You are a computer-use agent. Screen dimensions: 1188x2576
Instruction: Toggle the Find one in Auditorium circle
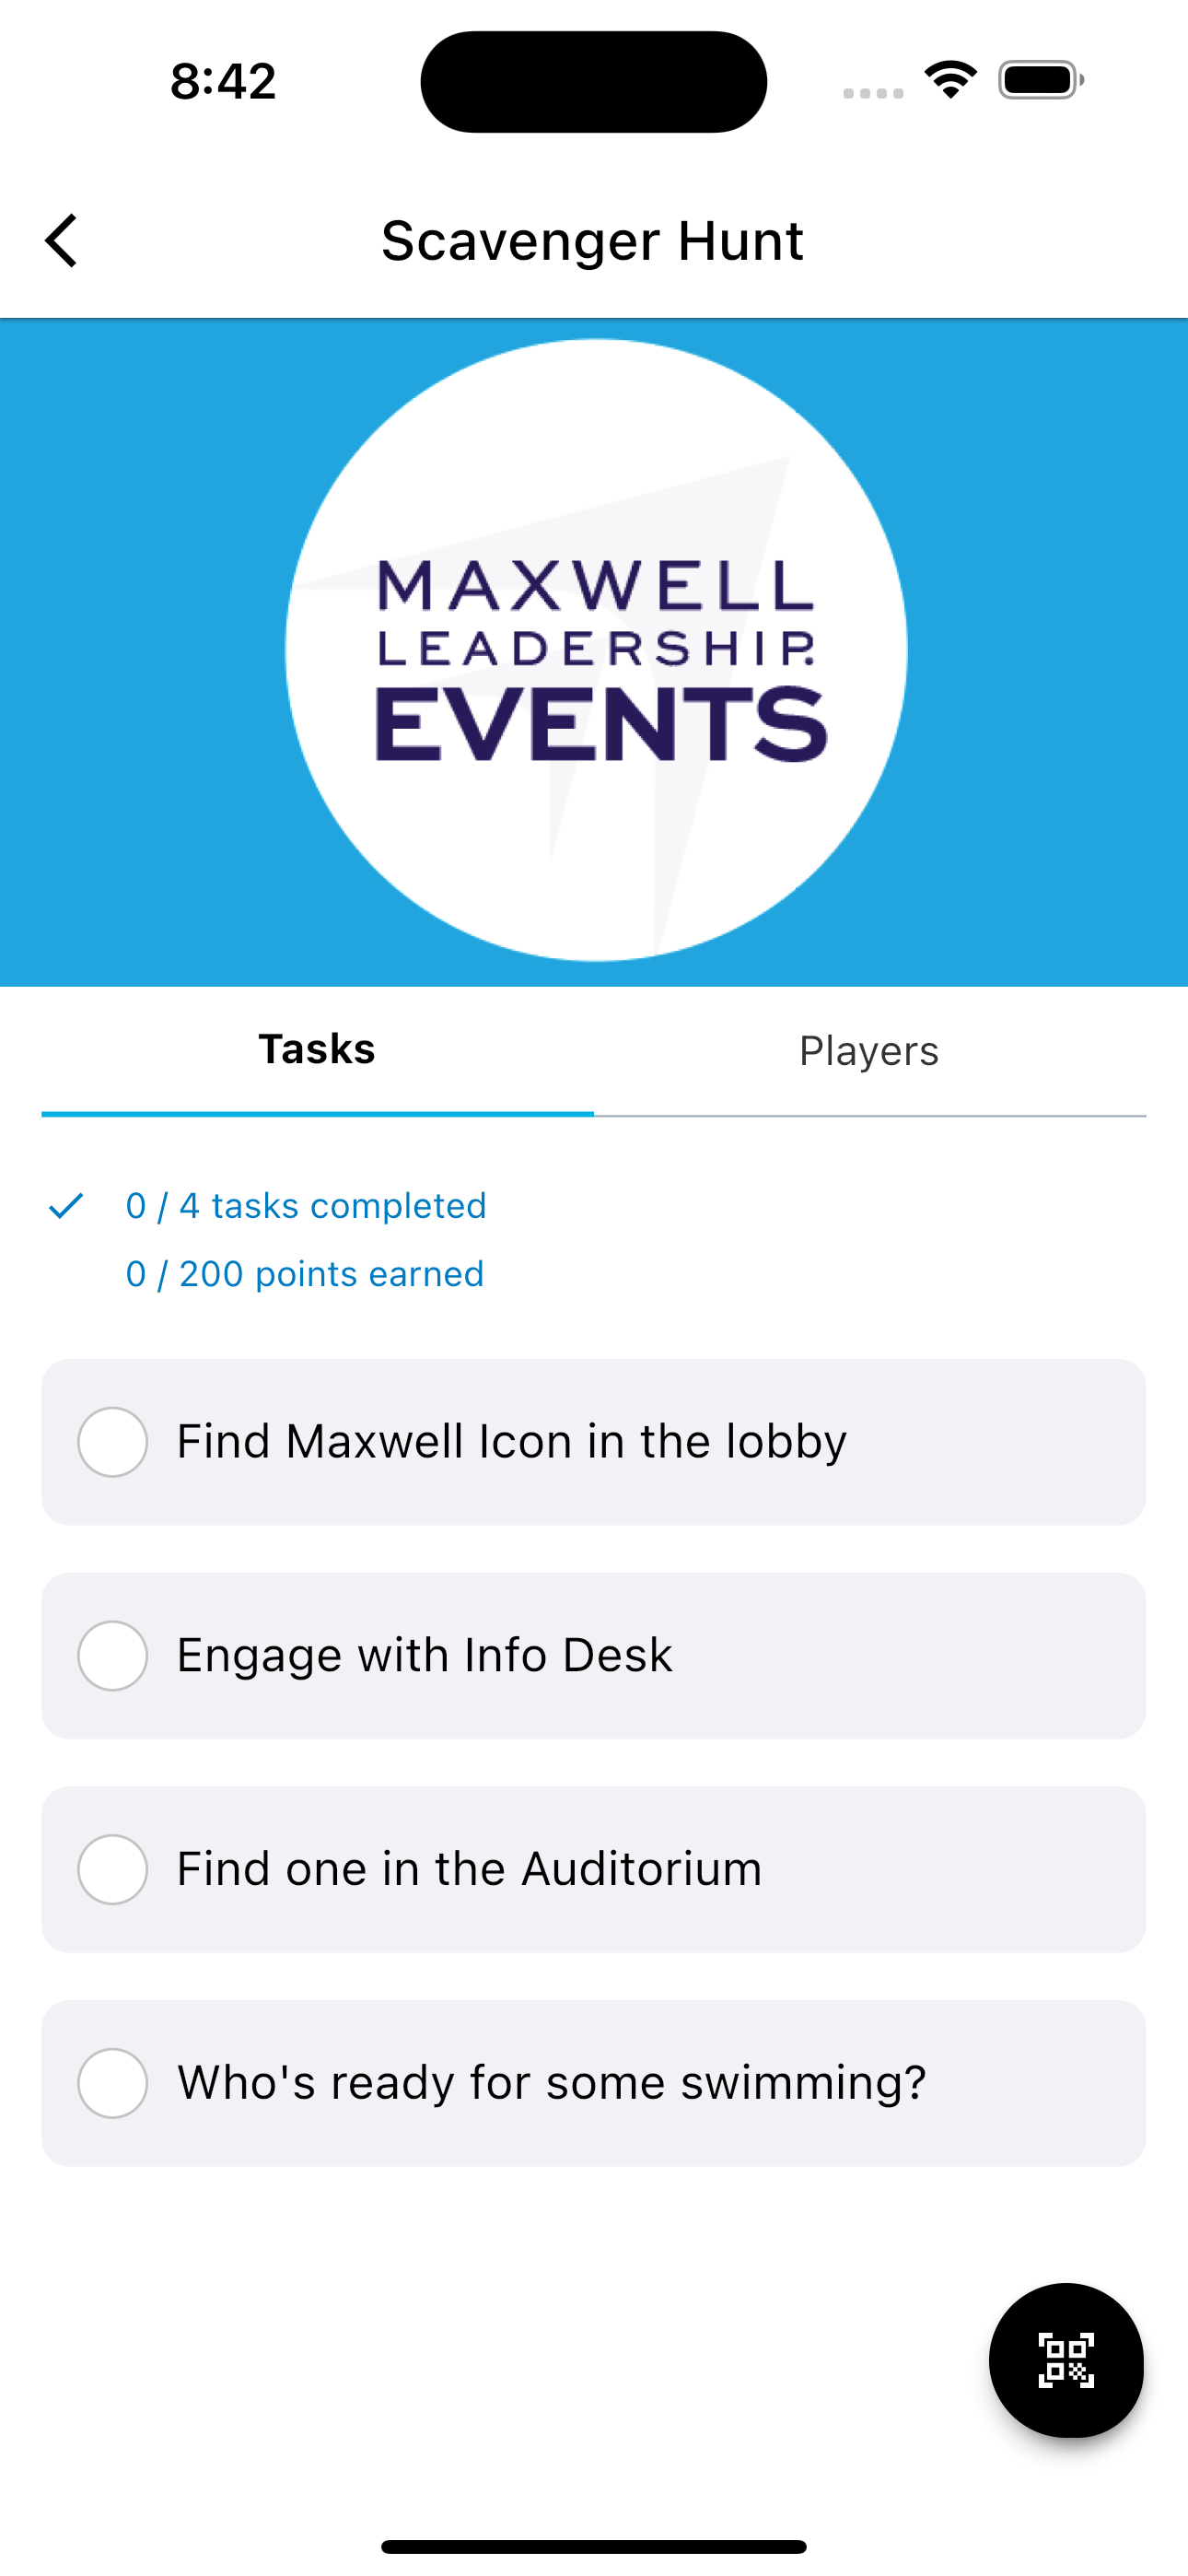(x=113, y=1869)
